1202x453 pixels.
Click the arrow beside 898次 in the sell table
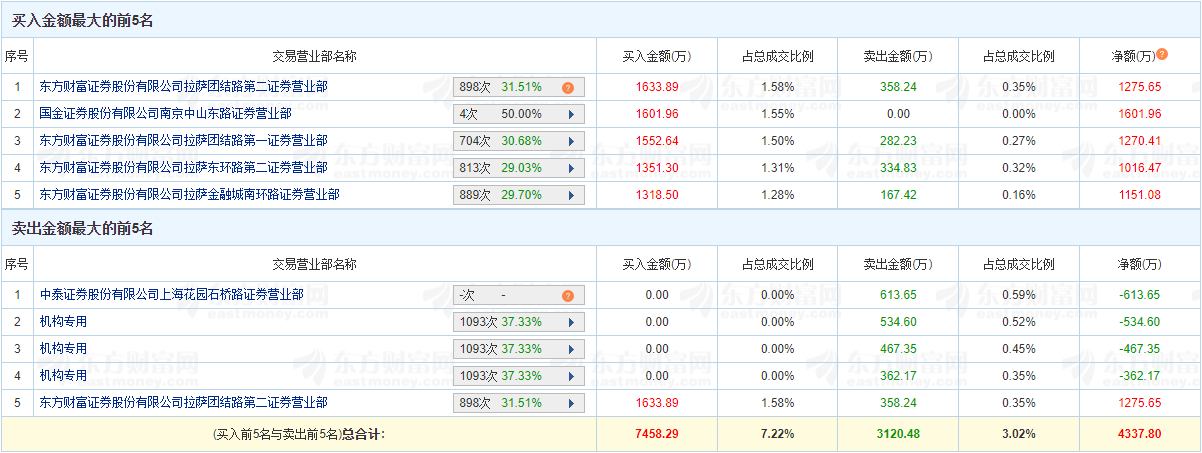pyautogui.click(x=571, y=403)
